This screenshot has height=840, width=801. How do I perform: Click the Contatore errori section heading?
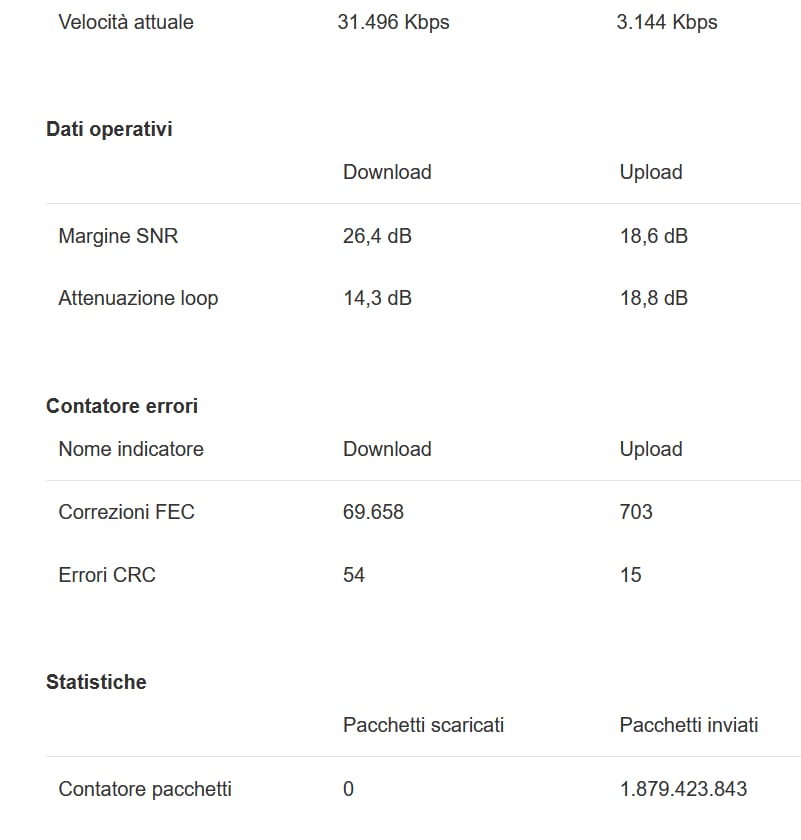coord(122,406)
